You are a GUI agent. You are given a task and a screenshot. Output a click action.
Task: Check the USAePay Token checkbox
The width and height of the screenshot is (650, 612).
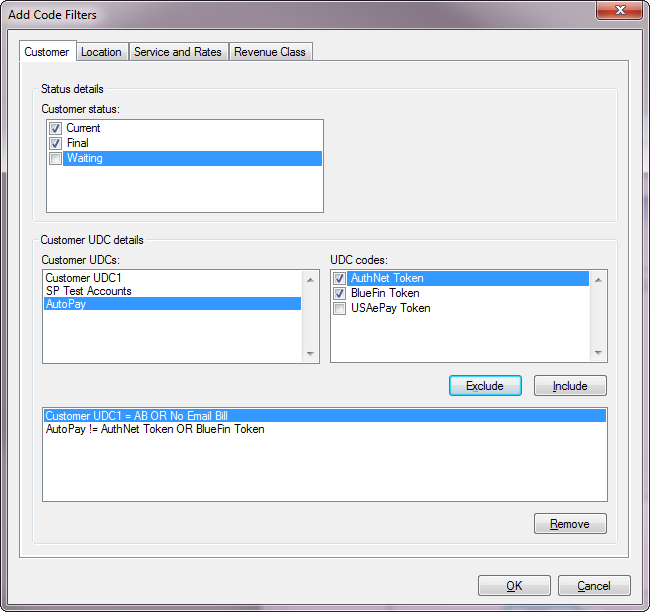coord(340,308)
